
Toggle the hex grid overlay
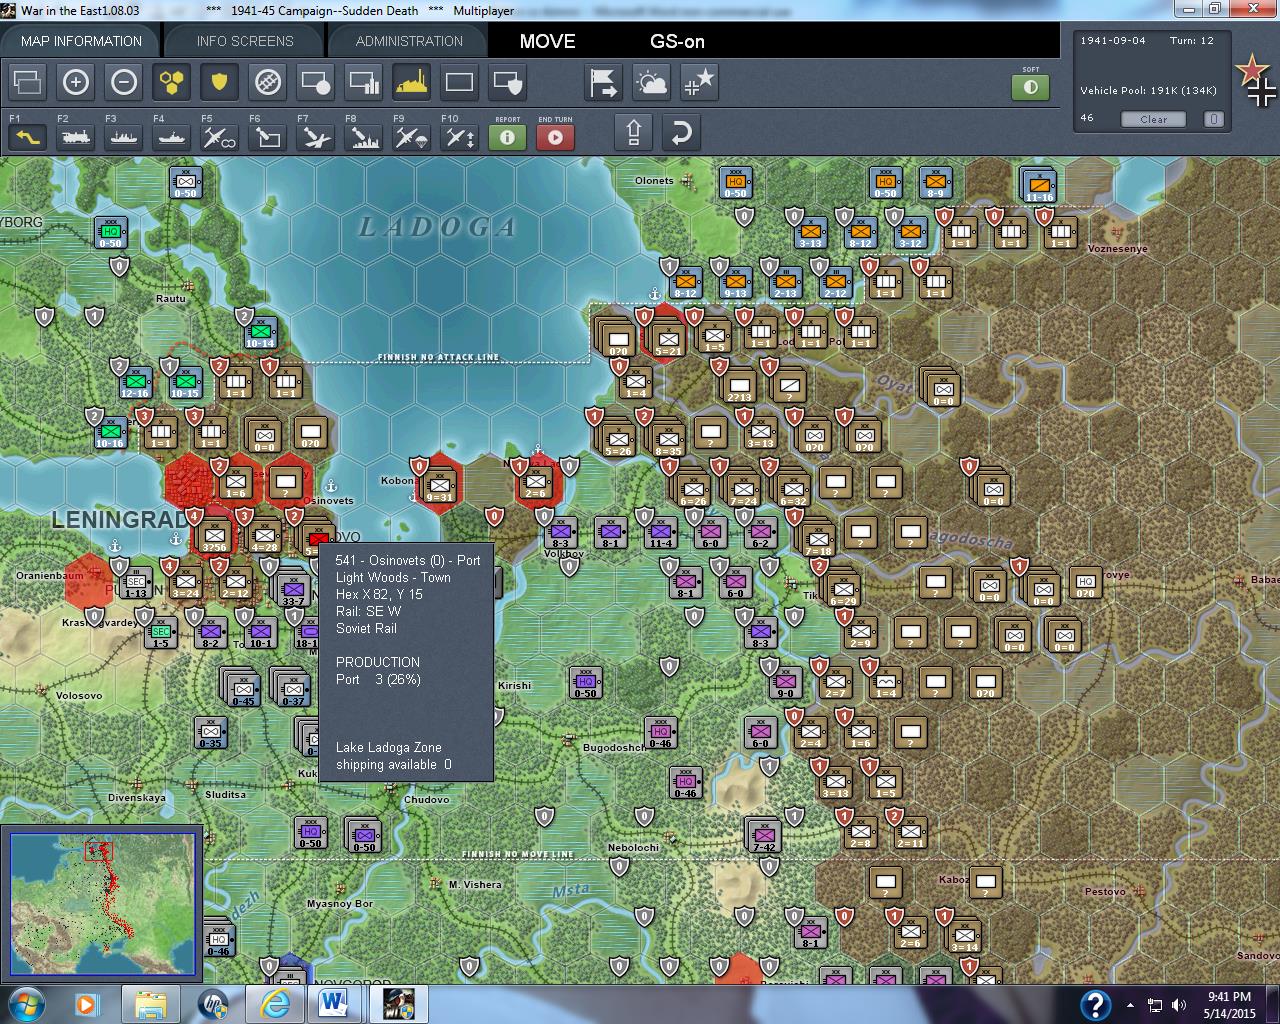[172, 83]
